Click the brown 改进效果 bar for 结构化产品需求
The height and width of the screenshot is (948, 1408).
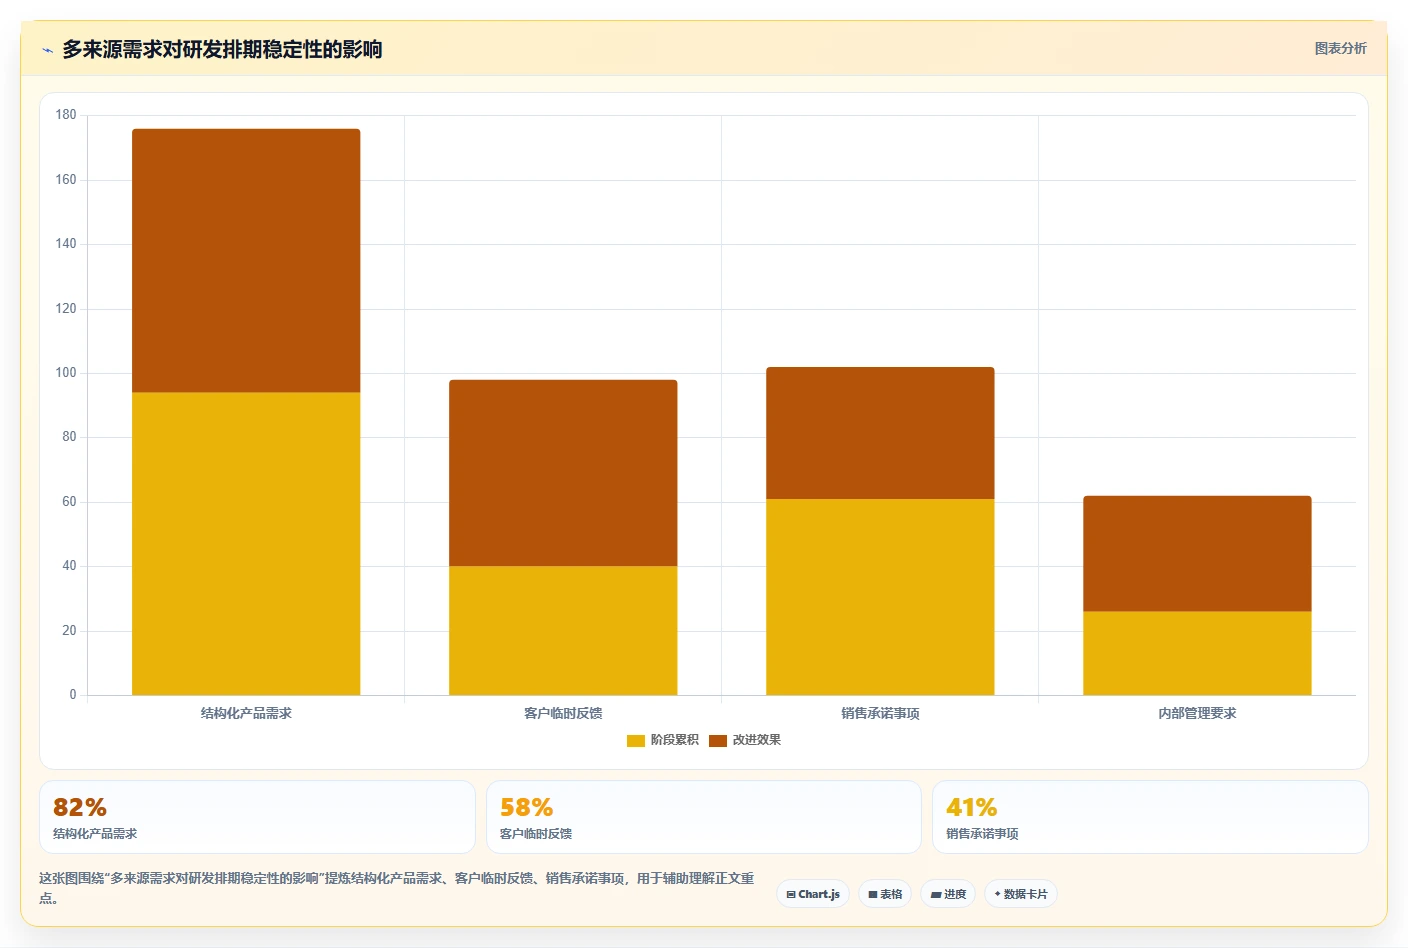[x=246, y=260]
